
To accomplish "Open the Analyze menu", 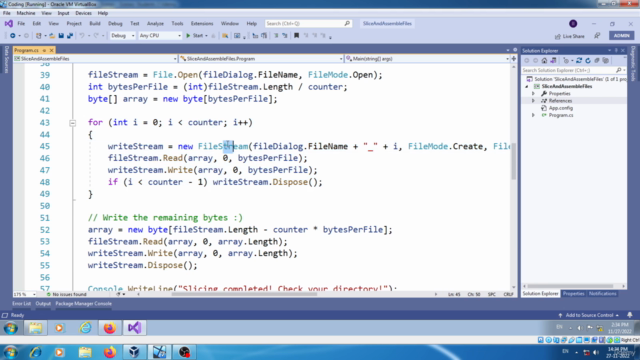I will [x=155, y=24].
